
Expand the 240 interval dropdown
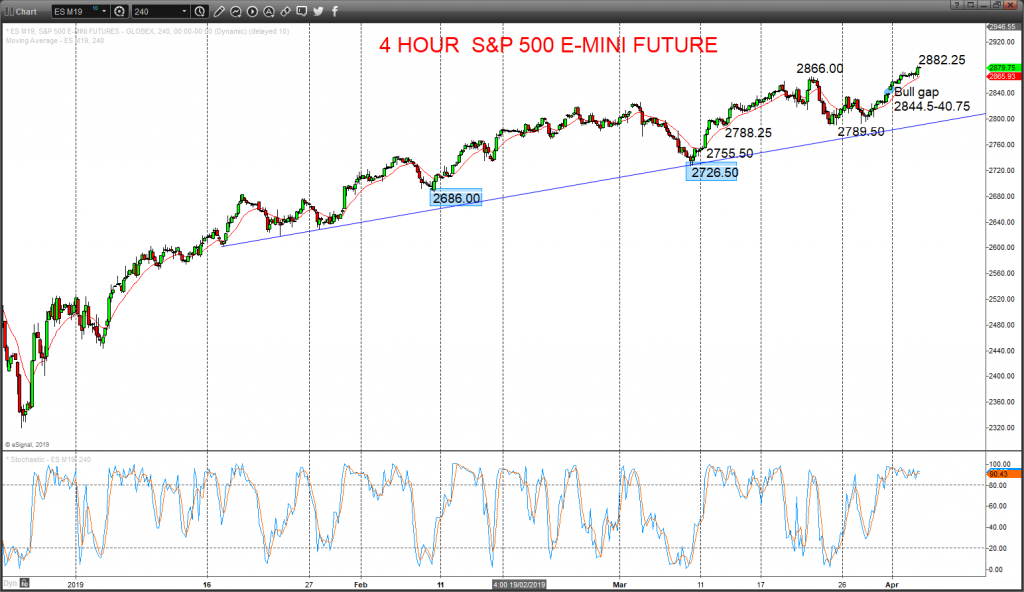click(184, 11)
